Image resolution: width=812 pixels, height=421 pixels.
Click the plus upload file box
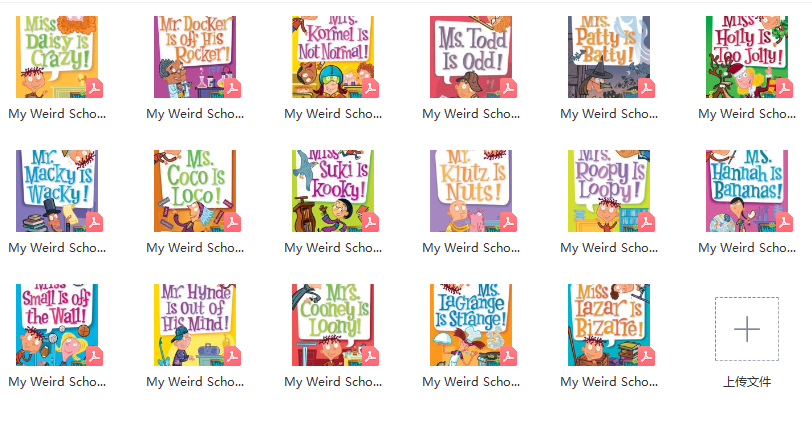tap(747, 329)
